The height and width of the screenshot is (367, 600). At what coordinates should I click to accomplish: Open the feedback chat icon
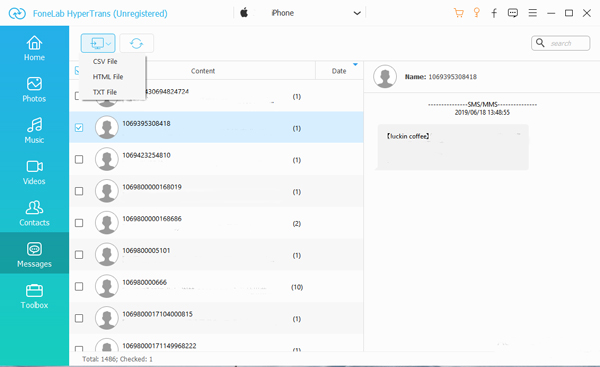pos(513,13)
